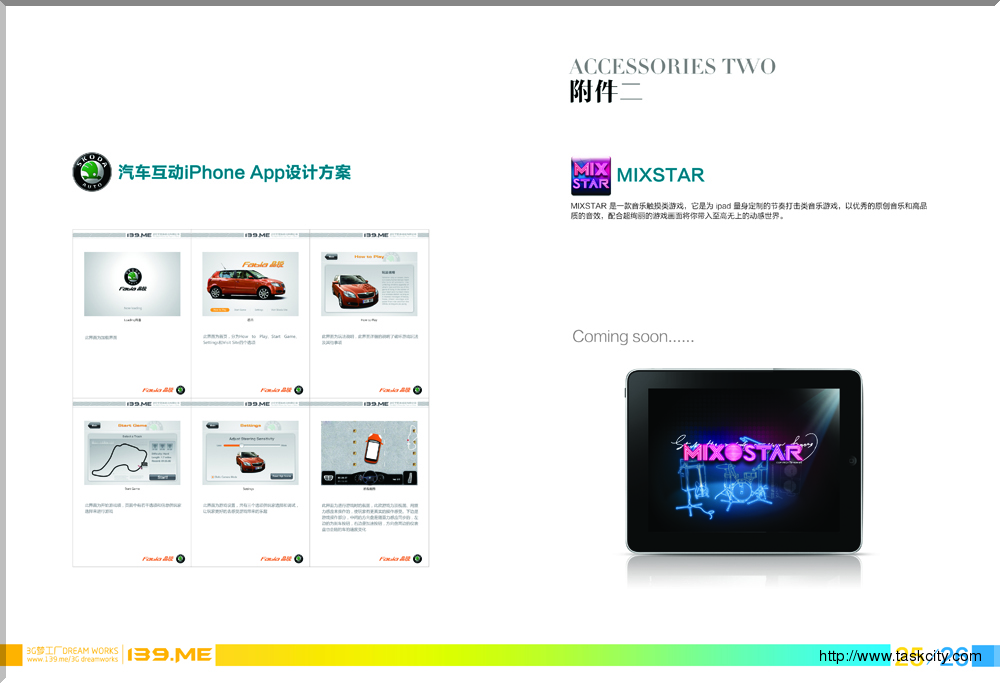Viewport: 1000px width, 683px height.
Task: Click Fabia logo under the gameplay card
Action: click(400, 559)
